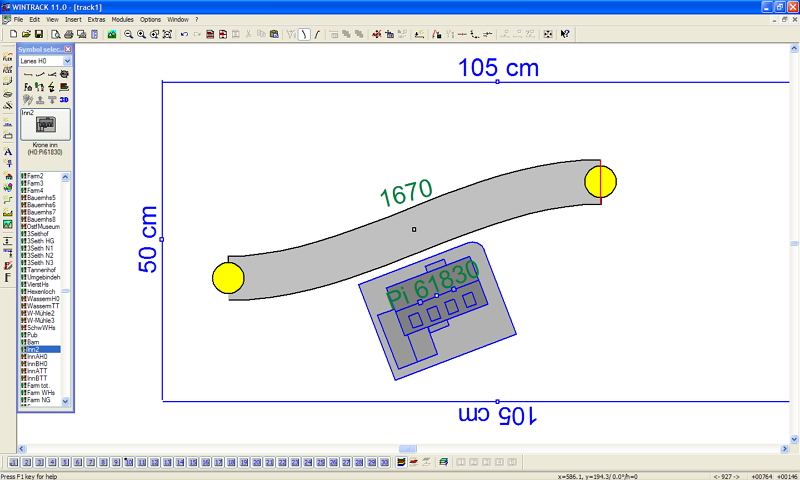
Task: Click the red layer icon in the bottom toolbar
Action: [414, 462]
